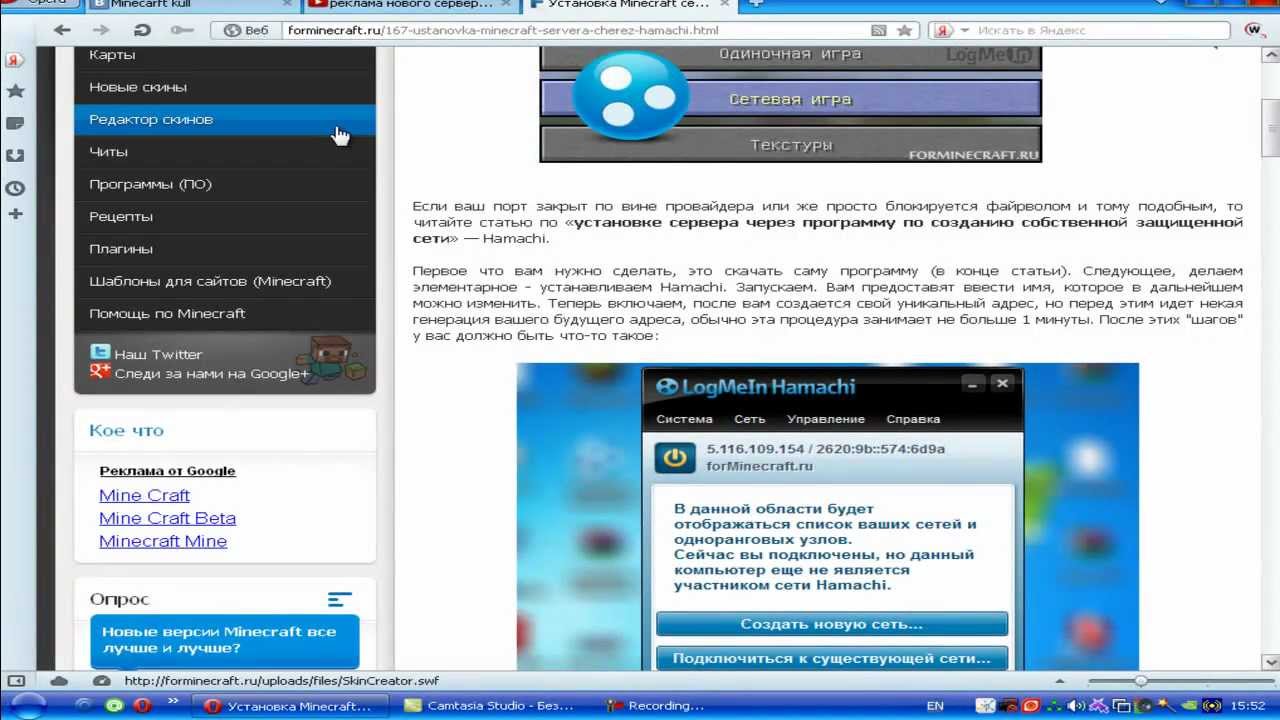Open the notes icon in the Opera sidebar
This screenshot has width=1280, height=720.
15,123
